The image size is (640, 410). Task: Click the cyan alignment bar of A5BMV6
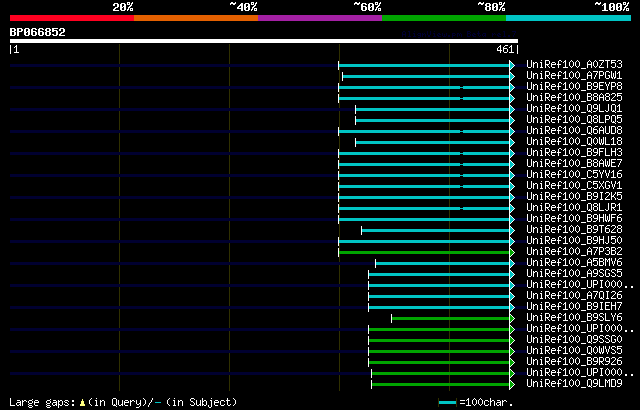point(443,264)
